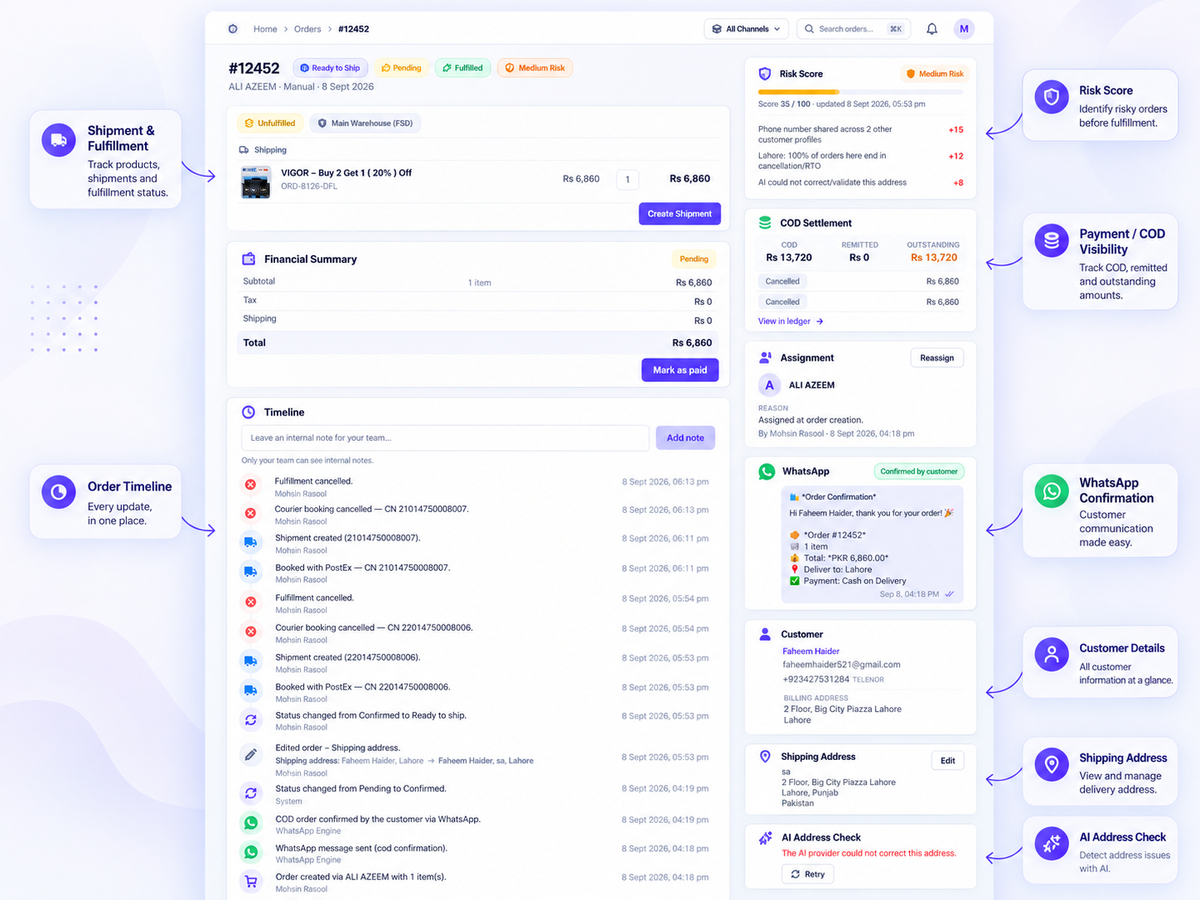Click refresh icon for Pending to Confirmed status change
The height and width of the screenshot is (900, 1200).
point(251,793)
